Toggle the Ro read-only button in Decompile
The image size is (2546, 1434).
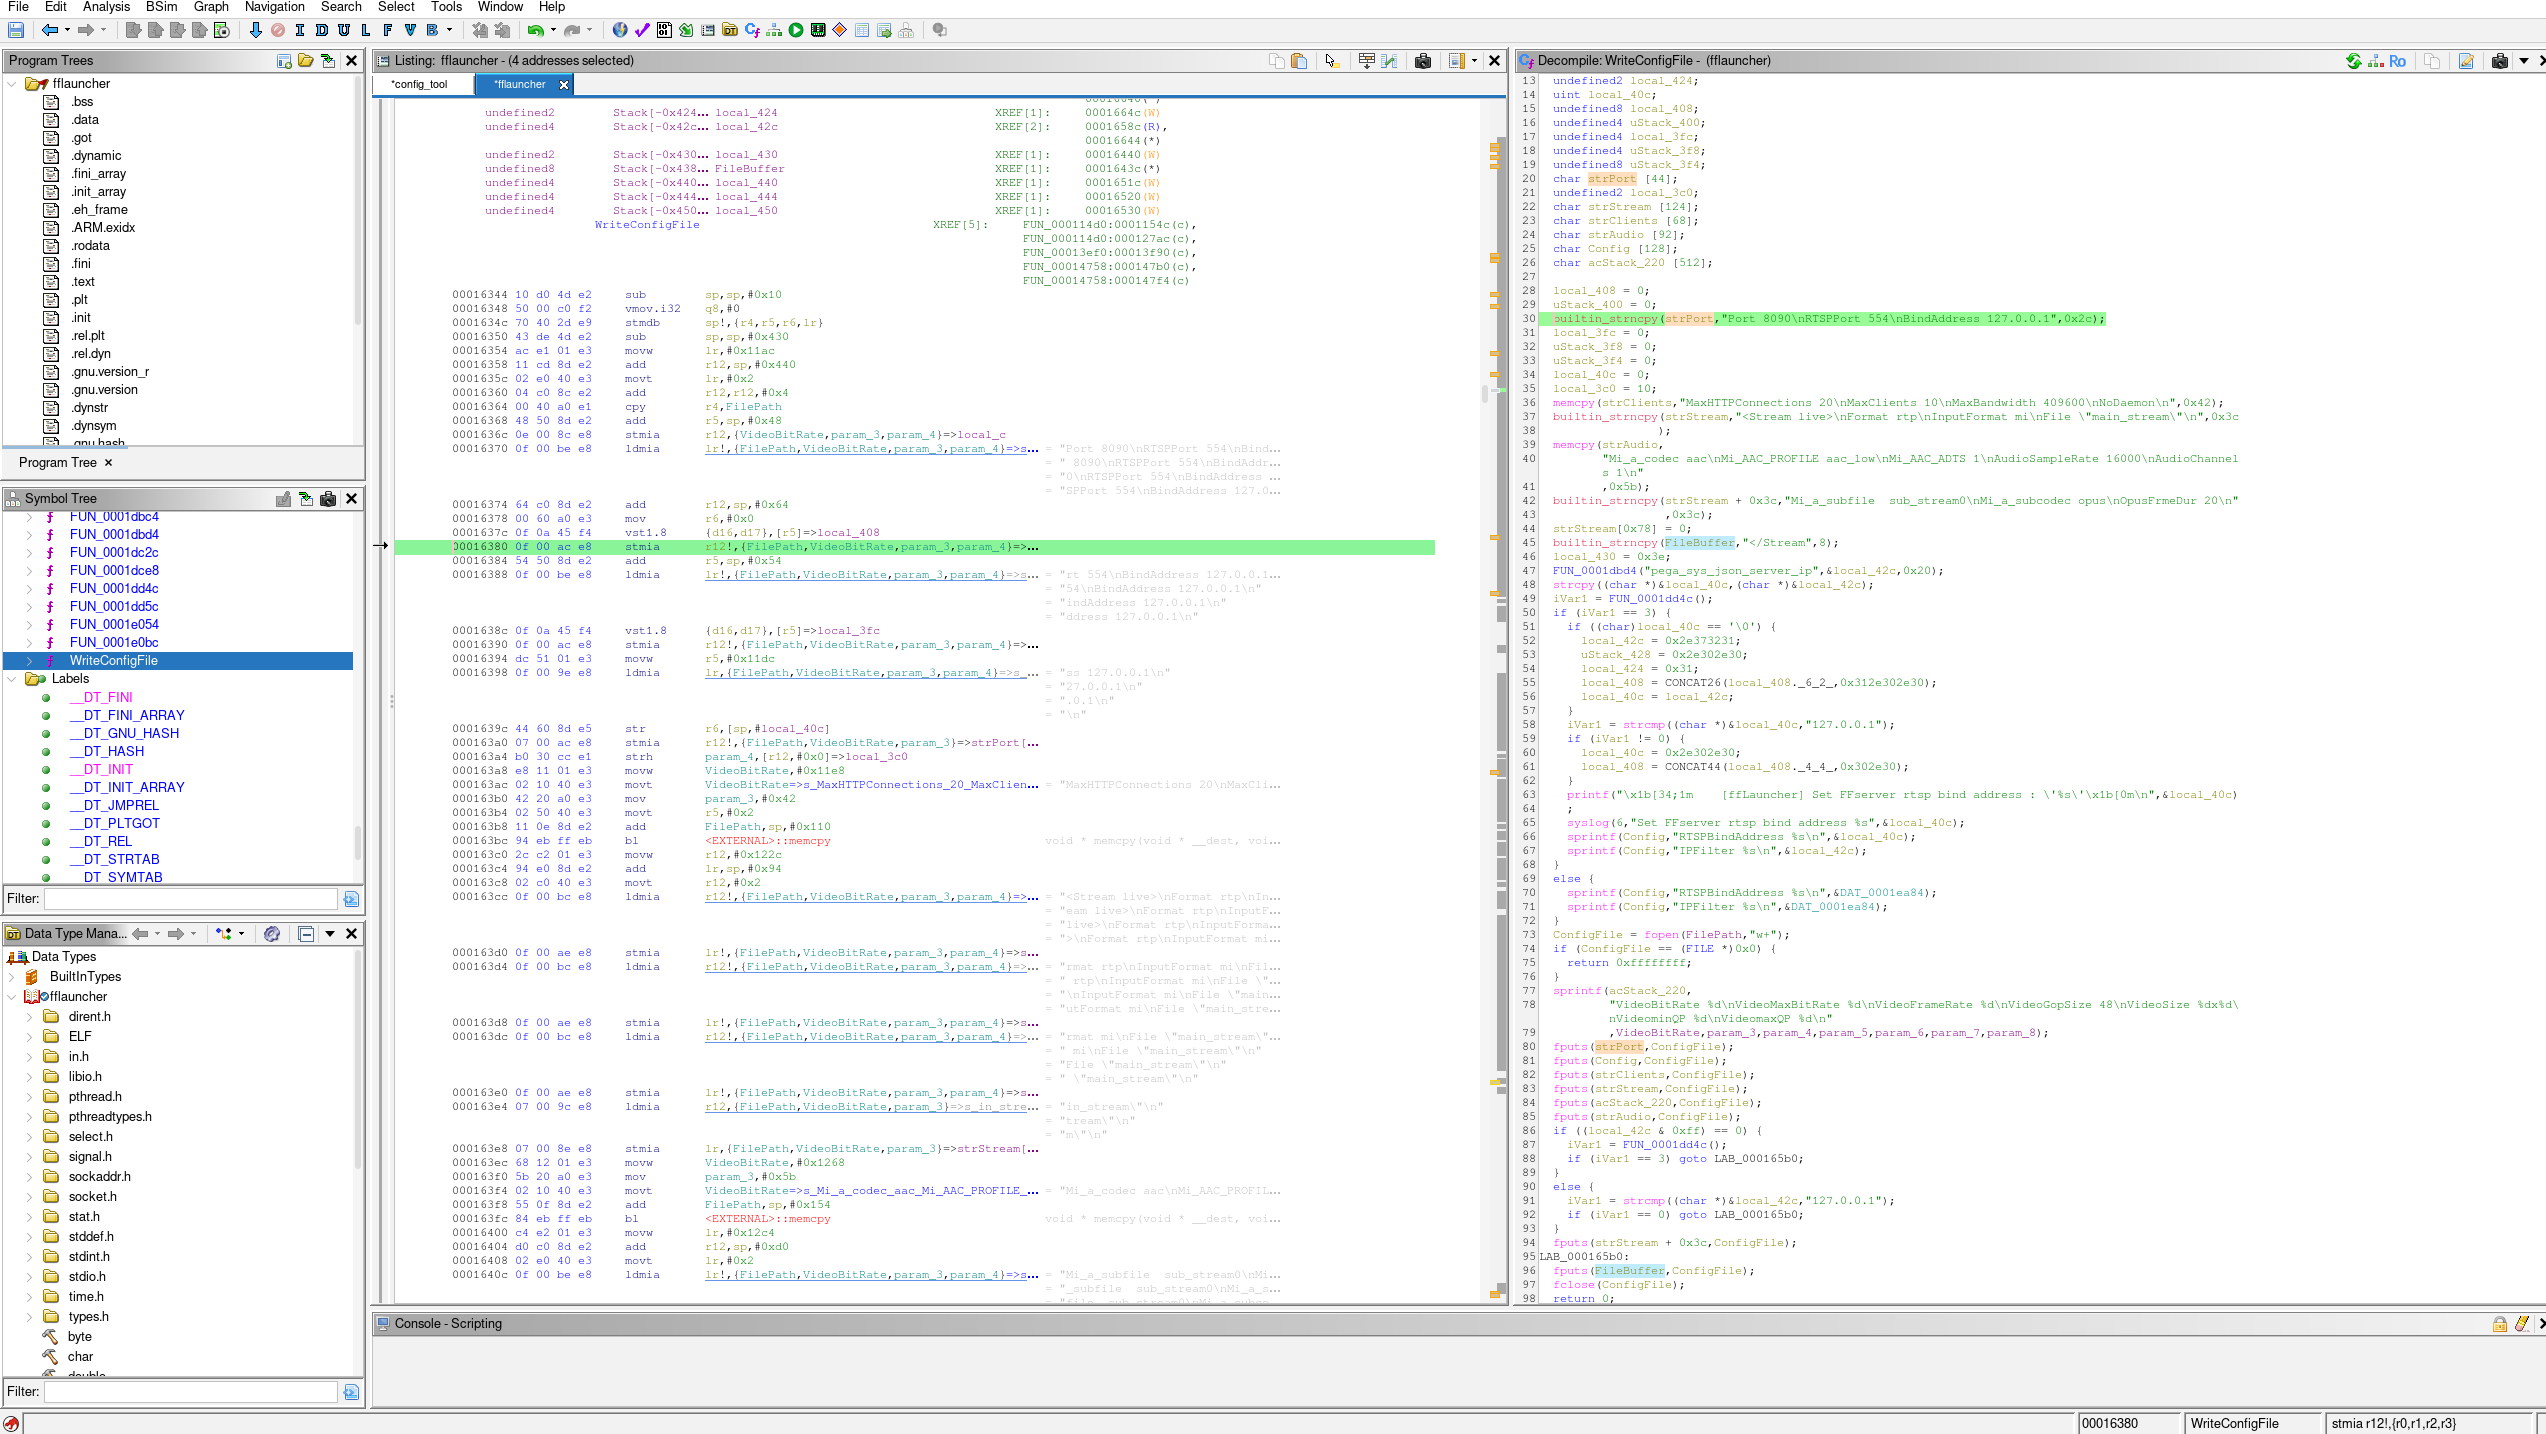[2398, 61]
